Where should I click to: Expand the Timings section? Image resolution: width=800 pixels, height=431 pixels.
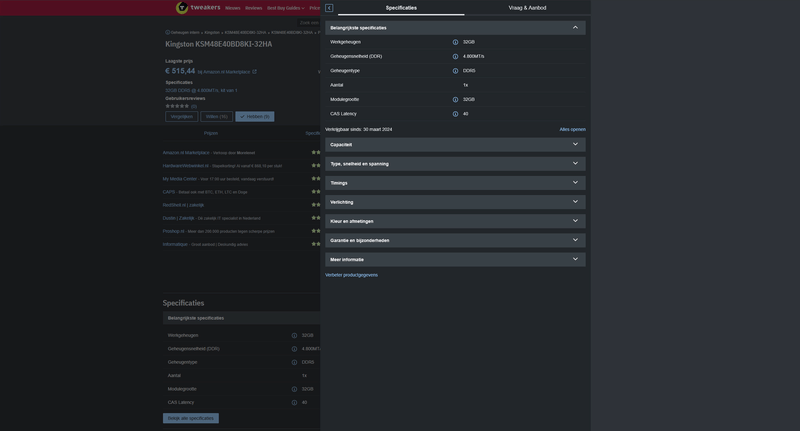(x=575, y=183)
